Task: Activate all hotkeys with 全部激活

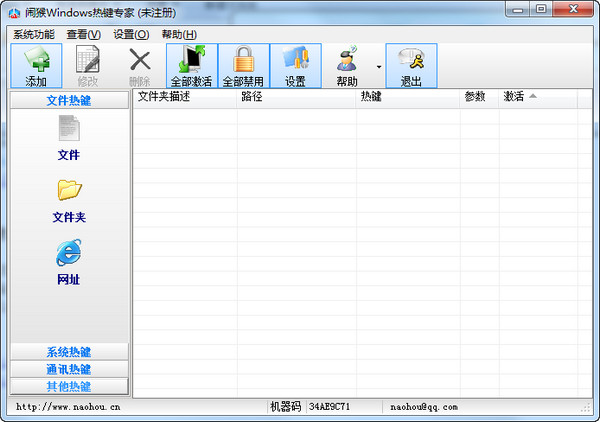Action: pyautogui.click(x=192, y=65)
